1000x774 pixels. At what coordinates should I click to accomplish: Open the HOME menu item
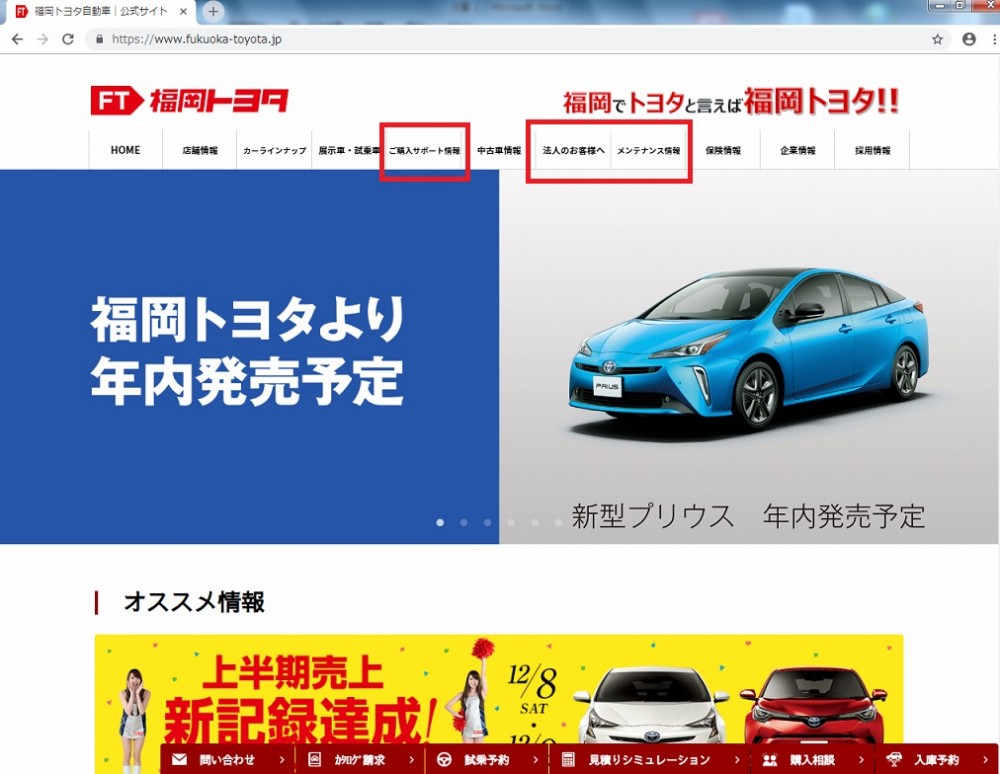click(126, 150)
